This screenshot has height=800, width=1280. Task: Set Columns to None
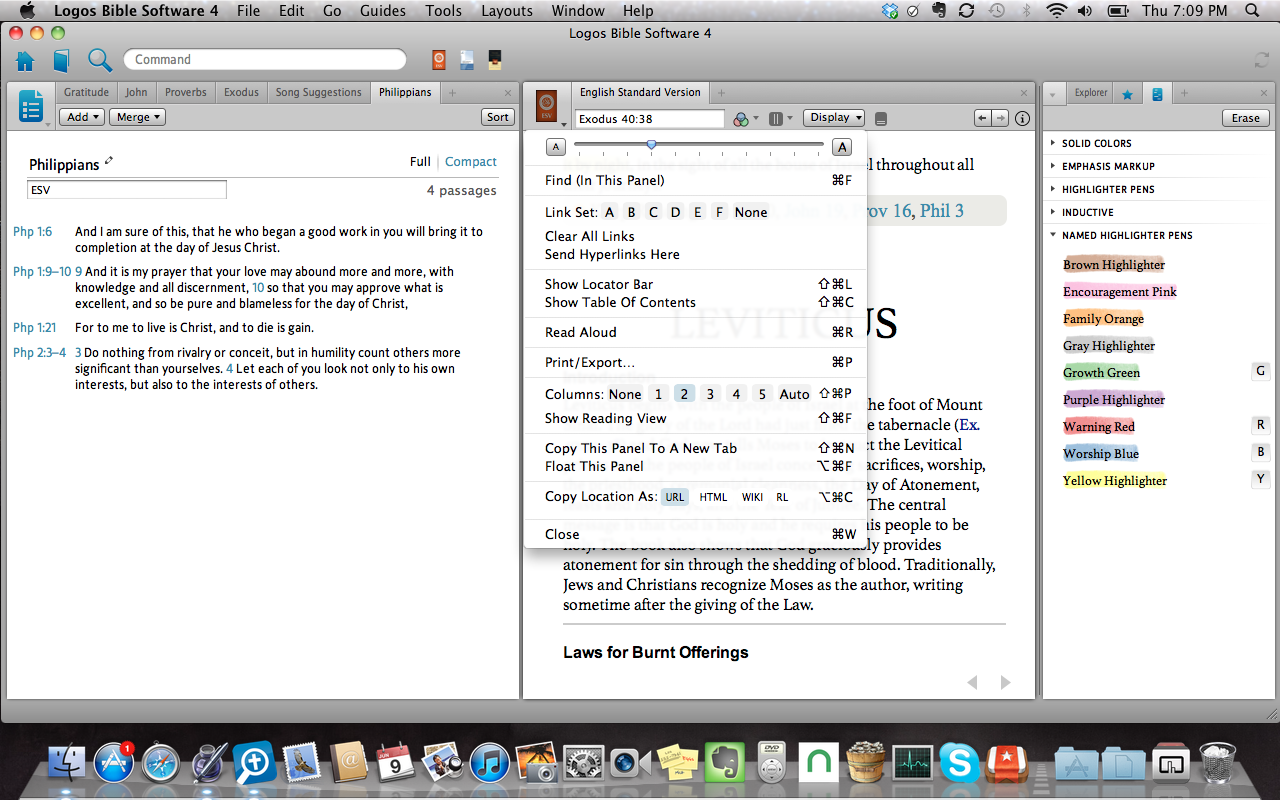point(625,394)
